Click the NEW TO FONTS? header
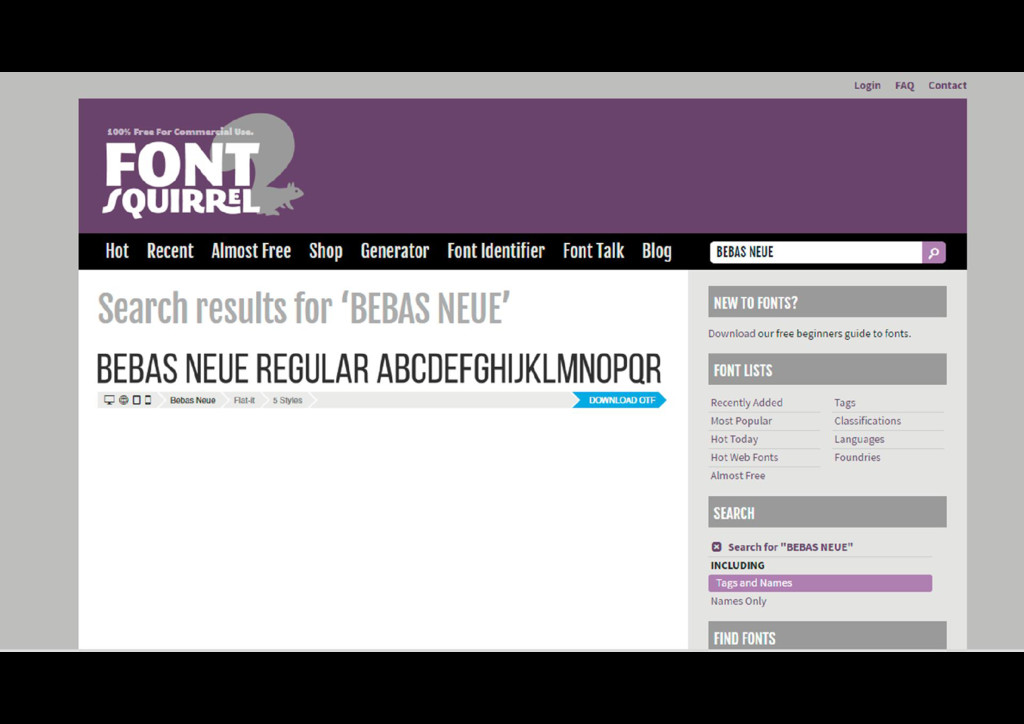This screenshot has width=1024, height=724. (x=827, y=302)
